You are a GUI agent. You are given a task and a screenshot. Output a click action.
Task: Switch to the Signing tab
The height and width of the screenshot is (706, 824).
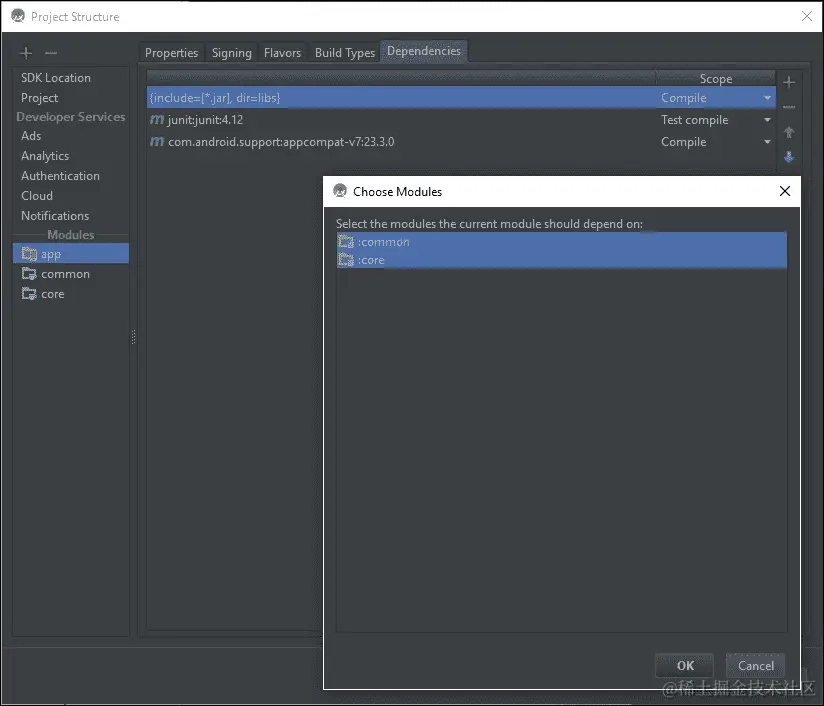tap(231, 52)
